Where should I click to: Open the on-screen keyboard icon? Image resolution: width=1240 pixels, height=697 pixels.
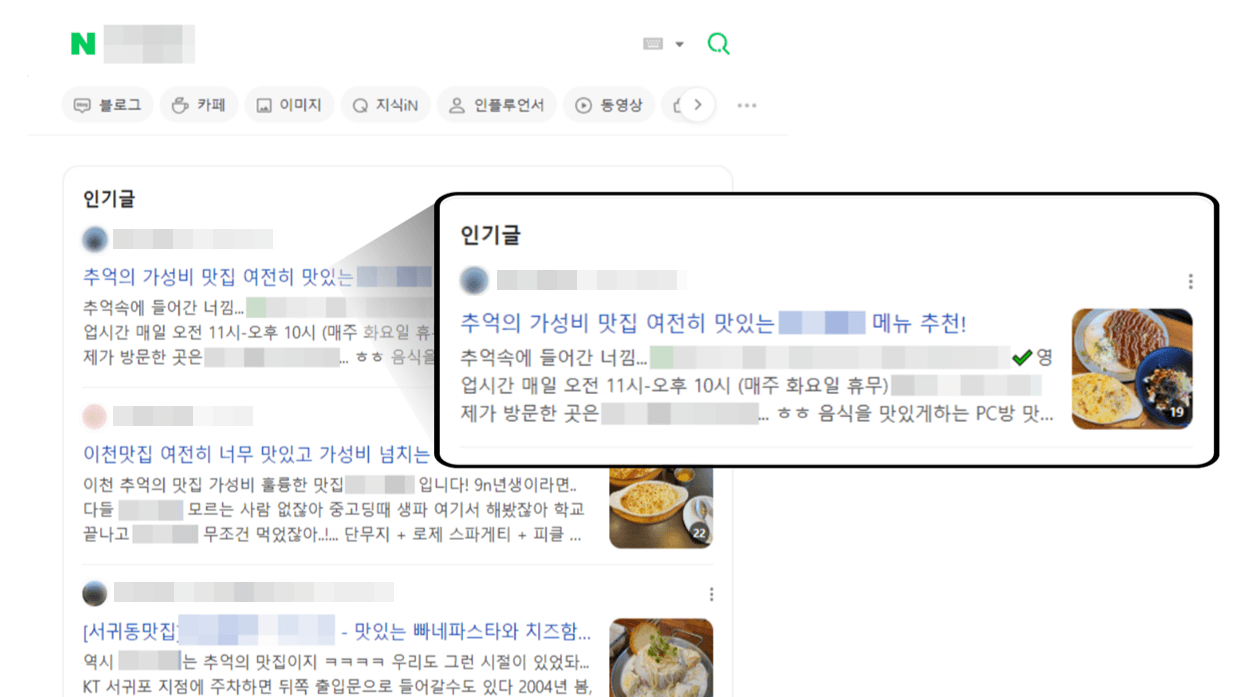(653, 44)
